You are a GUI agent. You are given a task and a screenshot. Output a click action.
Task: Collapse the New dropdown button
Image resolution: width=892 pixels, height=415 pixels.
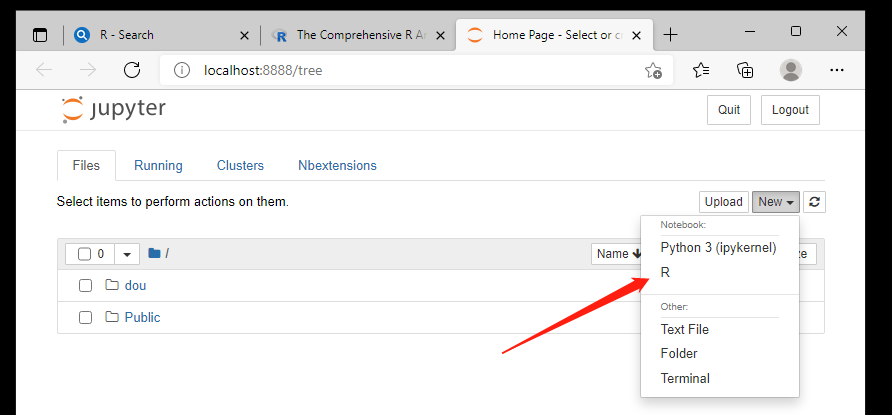tap(775, 202)
